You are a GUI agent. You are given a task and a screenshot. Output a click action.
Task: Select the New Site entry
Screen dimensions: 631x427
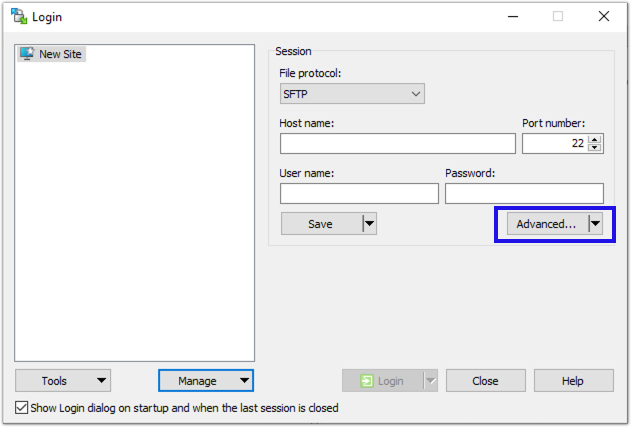pos(52,54)
